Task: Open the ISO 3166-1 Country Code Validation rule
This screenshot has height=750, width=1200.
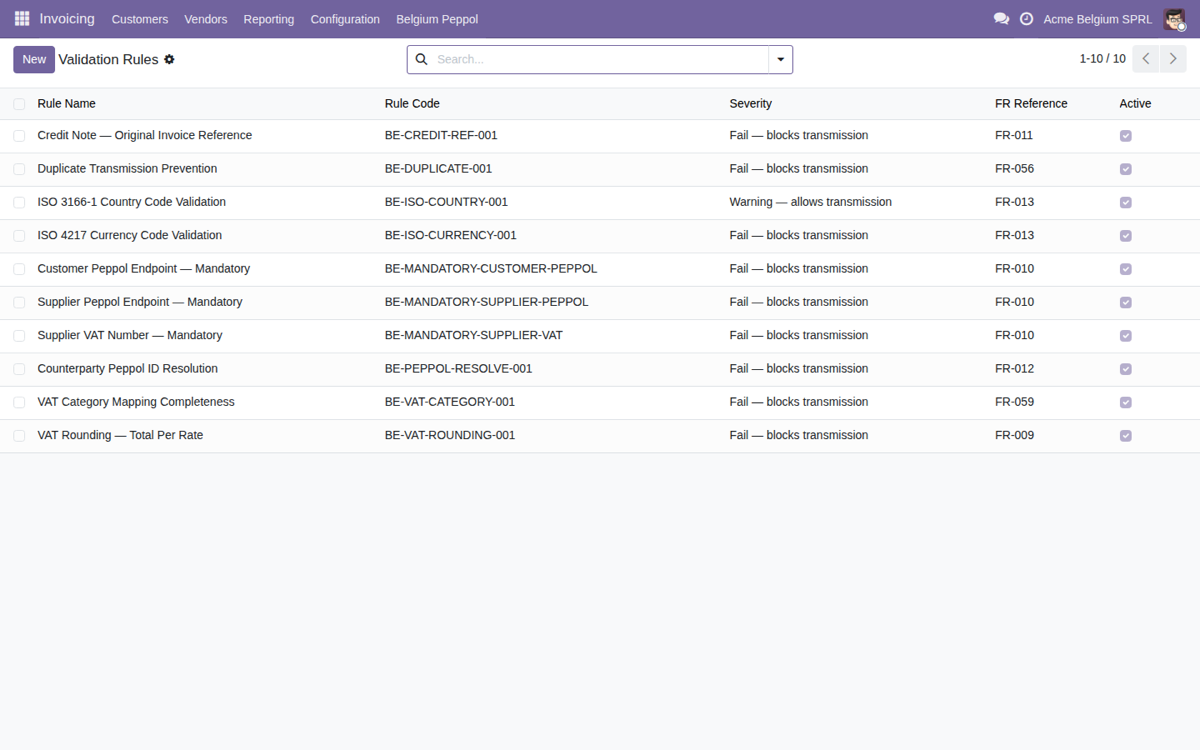Action: click(x=131, y=202)
